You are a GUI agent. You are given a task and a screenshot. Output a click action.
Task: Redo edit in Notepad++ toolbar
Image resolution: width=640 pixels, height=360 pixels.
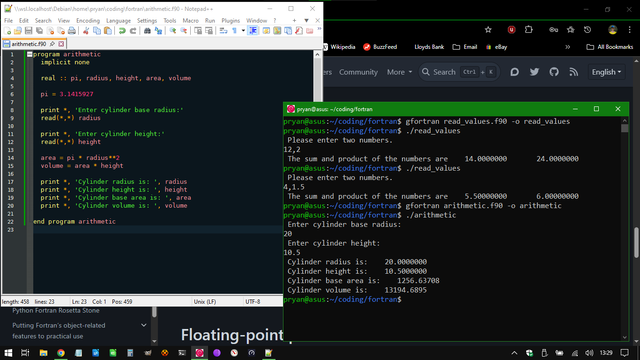click(133, 31)
